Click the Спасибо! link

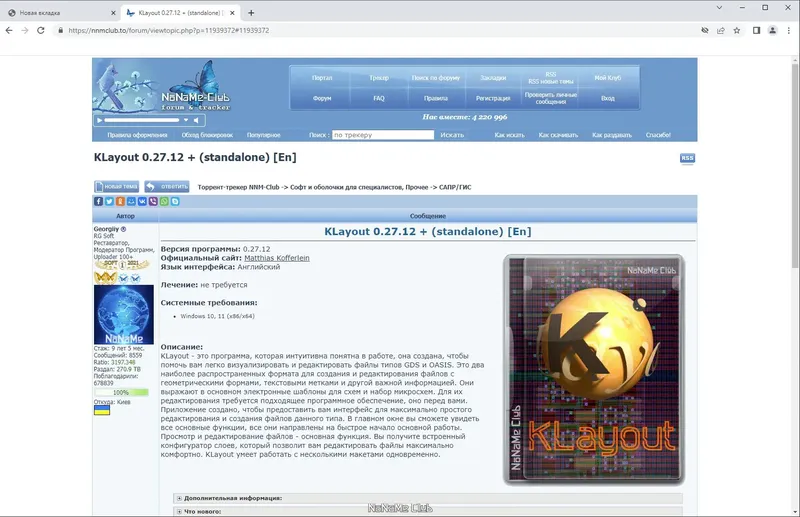[x=658, y=135]
